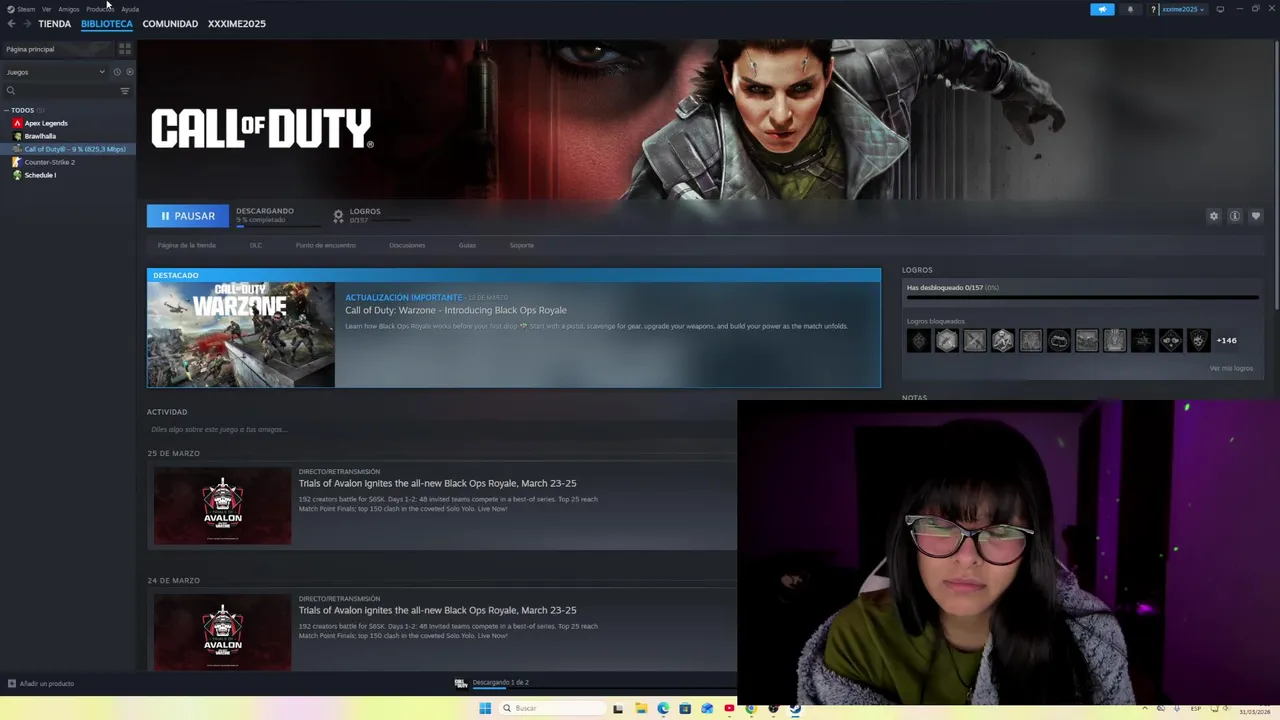This screenshot has width=1280, height=720.
Task: Open Trials of Avalon March 25 post
Action: pyautogui.click(x=437, y=483)
